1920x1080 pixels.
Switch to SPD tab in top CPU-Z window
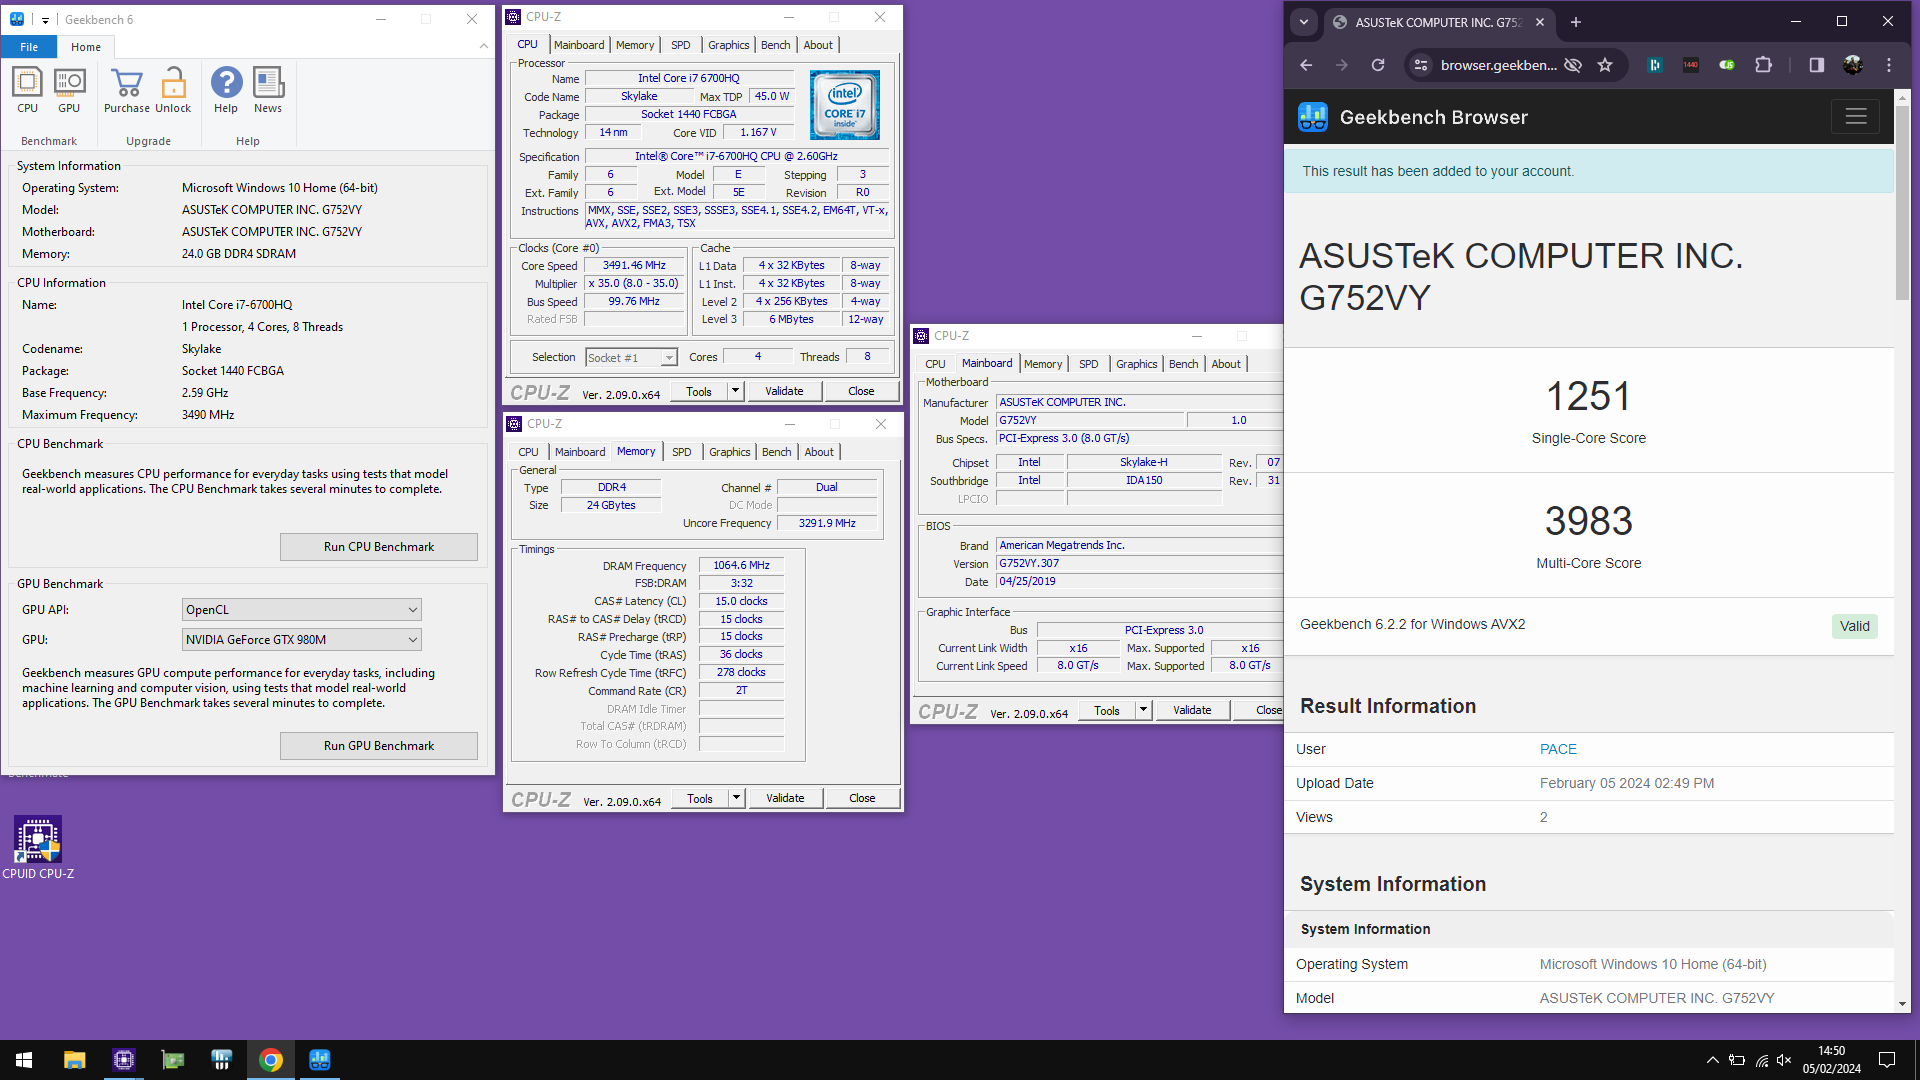click(x=681, y=45)
